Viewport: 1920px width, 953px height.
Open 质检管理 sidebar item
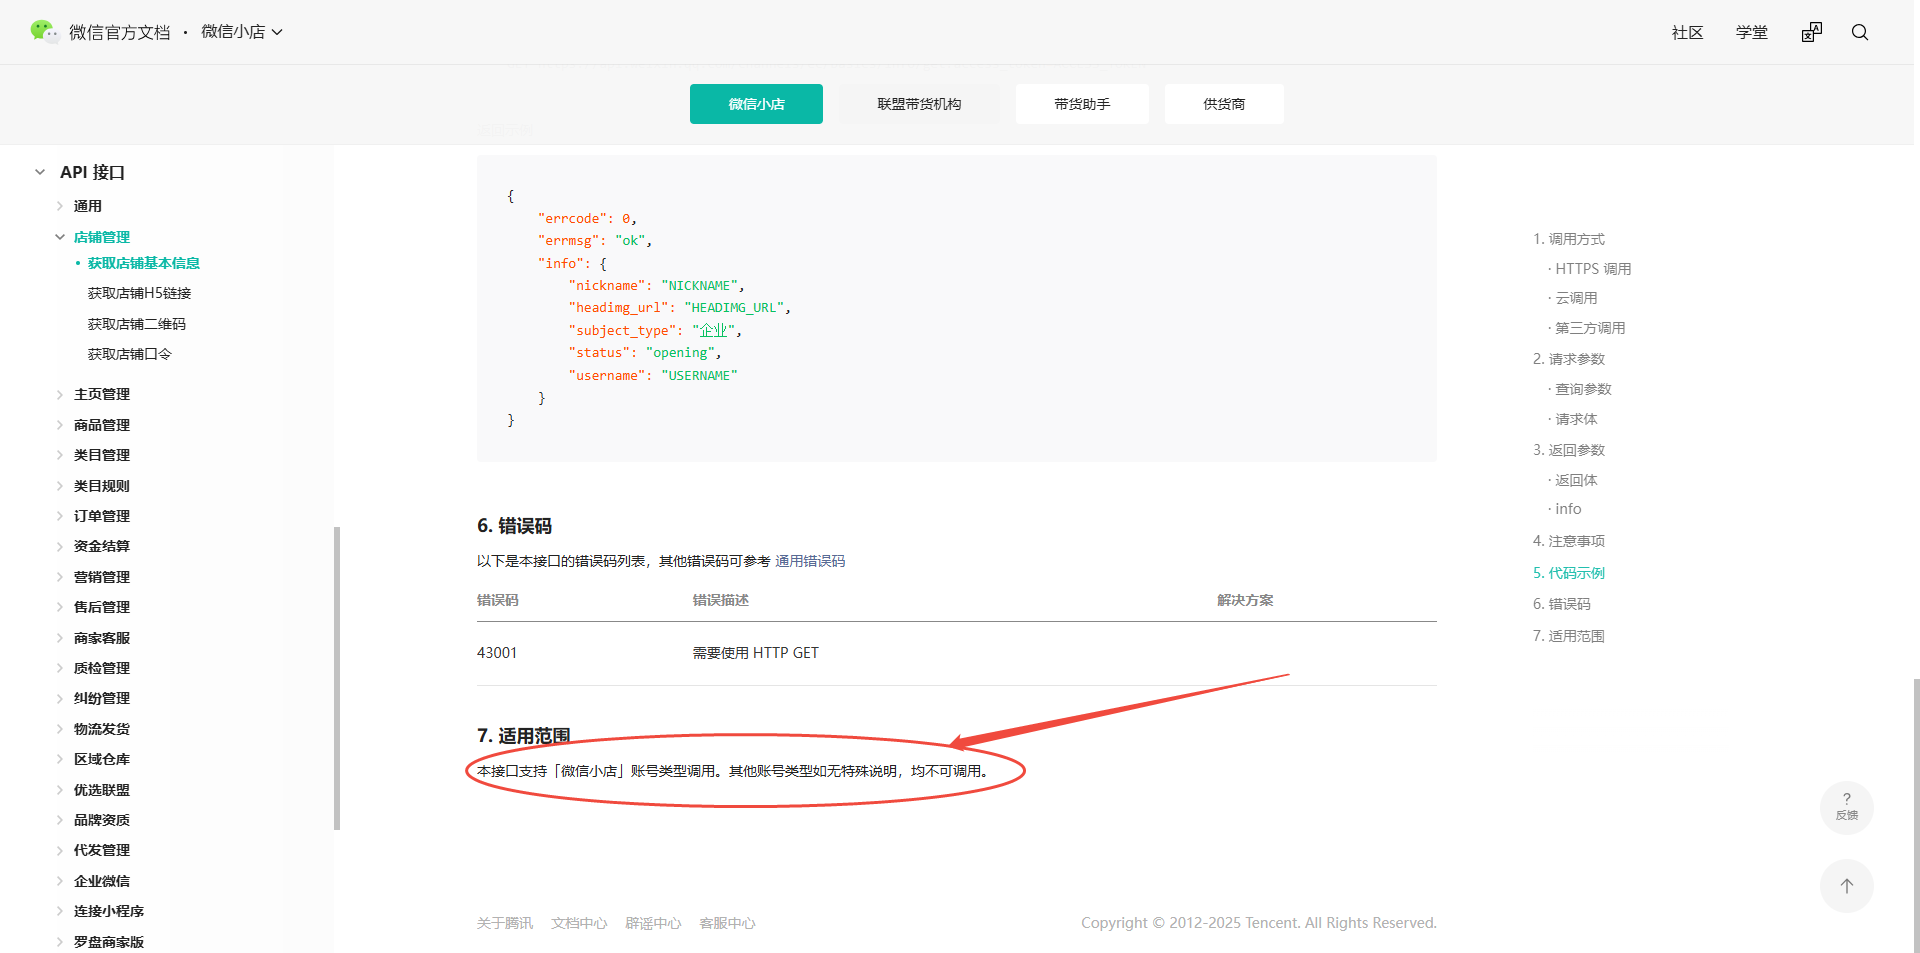coord(102,668)
